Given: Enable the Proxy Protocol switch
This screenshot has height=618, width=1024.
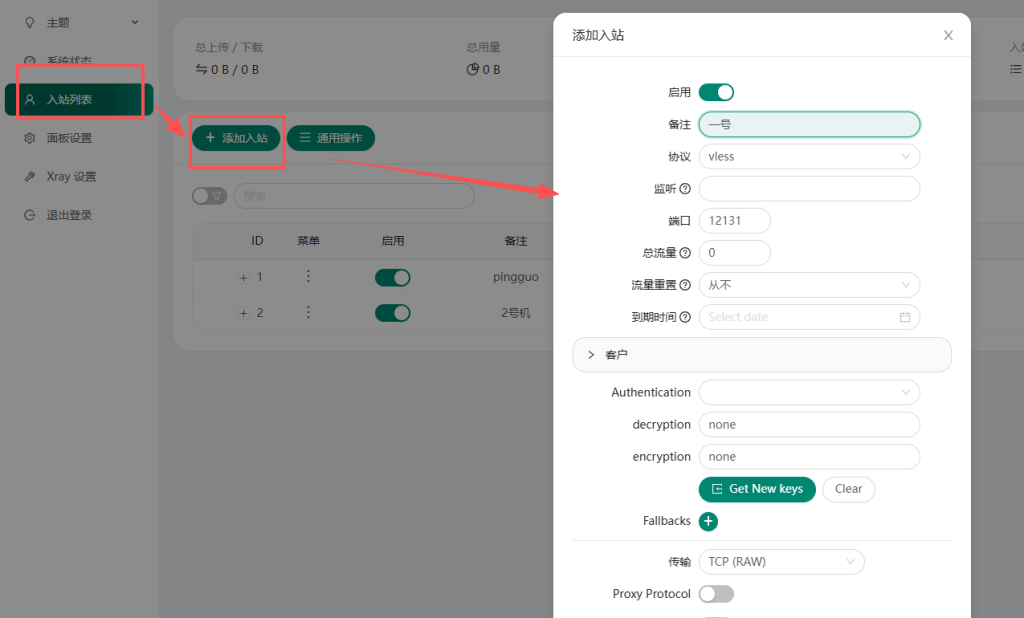Looking at the screenshot, I should pyautogui.click(x=716, y=594).
